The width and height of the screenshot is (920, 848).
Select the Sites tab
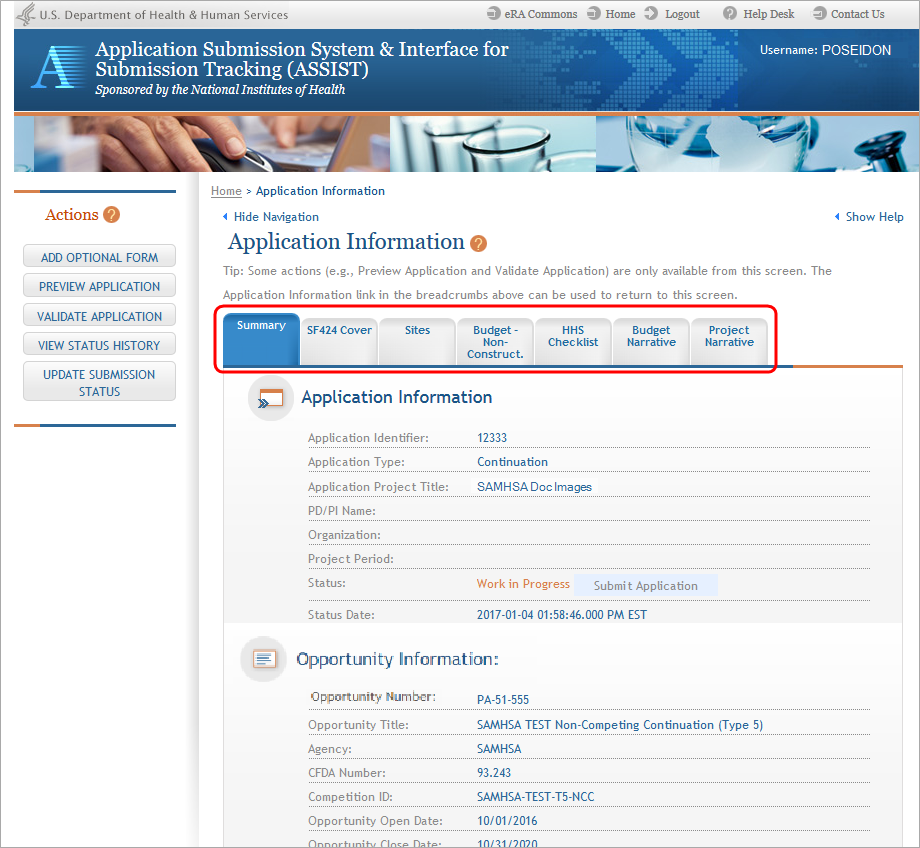click(x=417, y=342)
